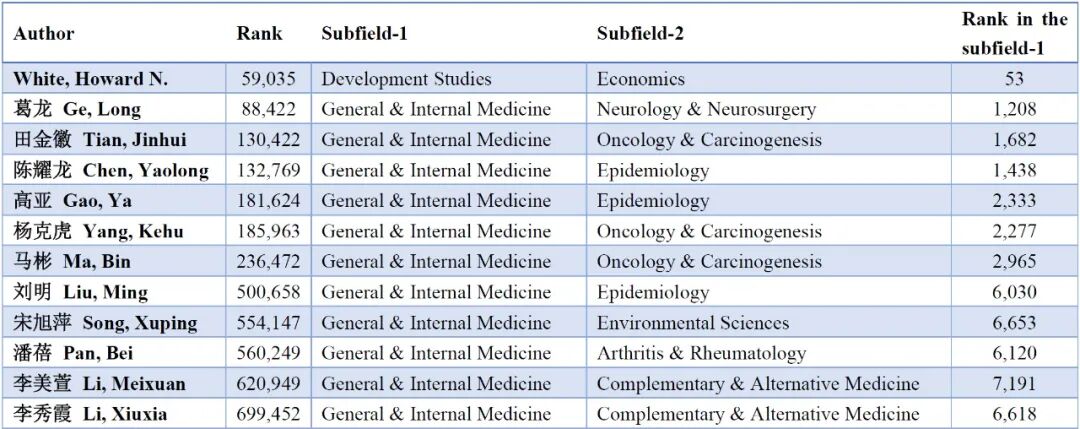The height and width of the screenshot is (429, 1080).
Task: Select the rank value 500,658
Action: pyautogui.click(x=270, y=292)
